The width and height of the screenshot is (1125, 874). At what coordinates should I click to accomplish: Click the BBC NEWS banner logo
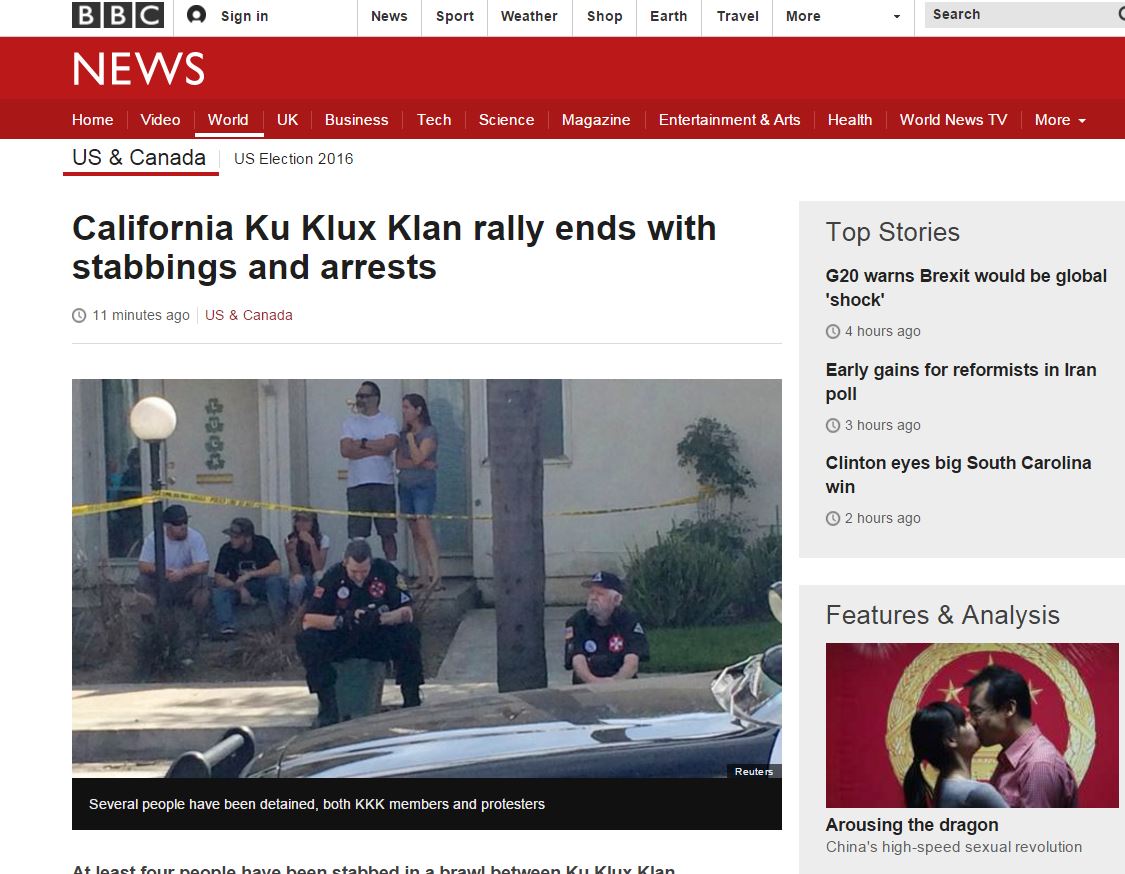coord(138,69)
